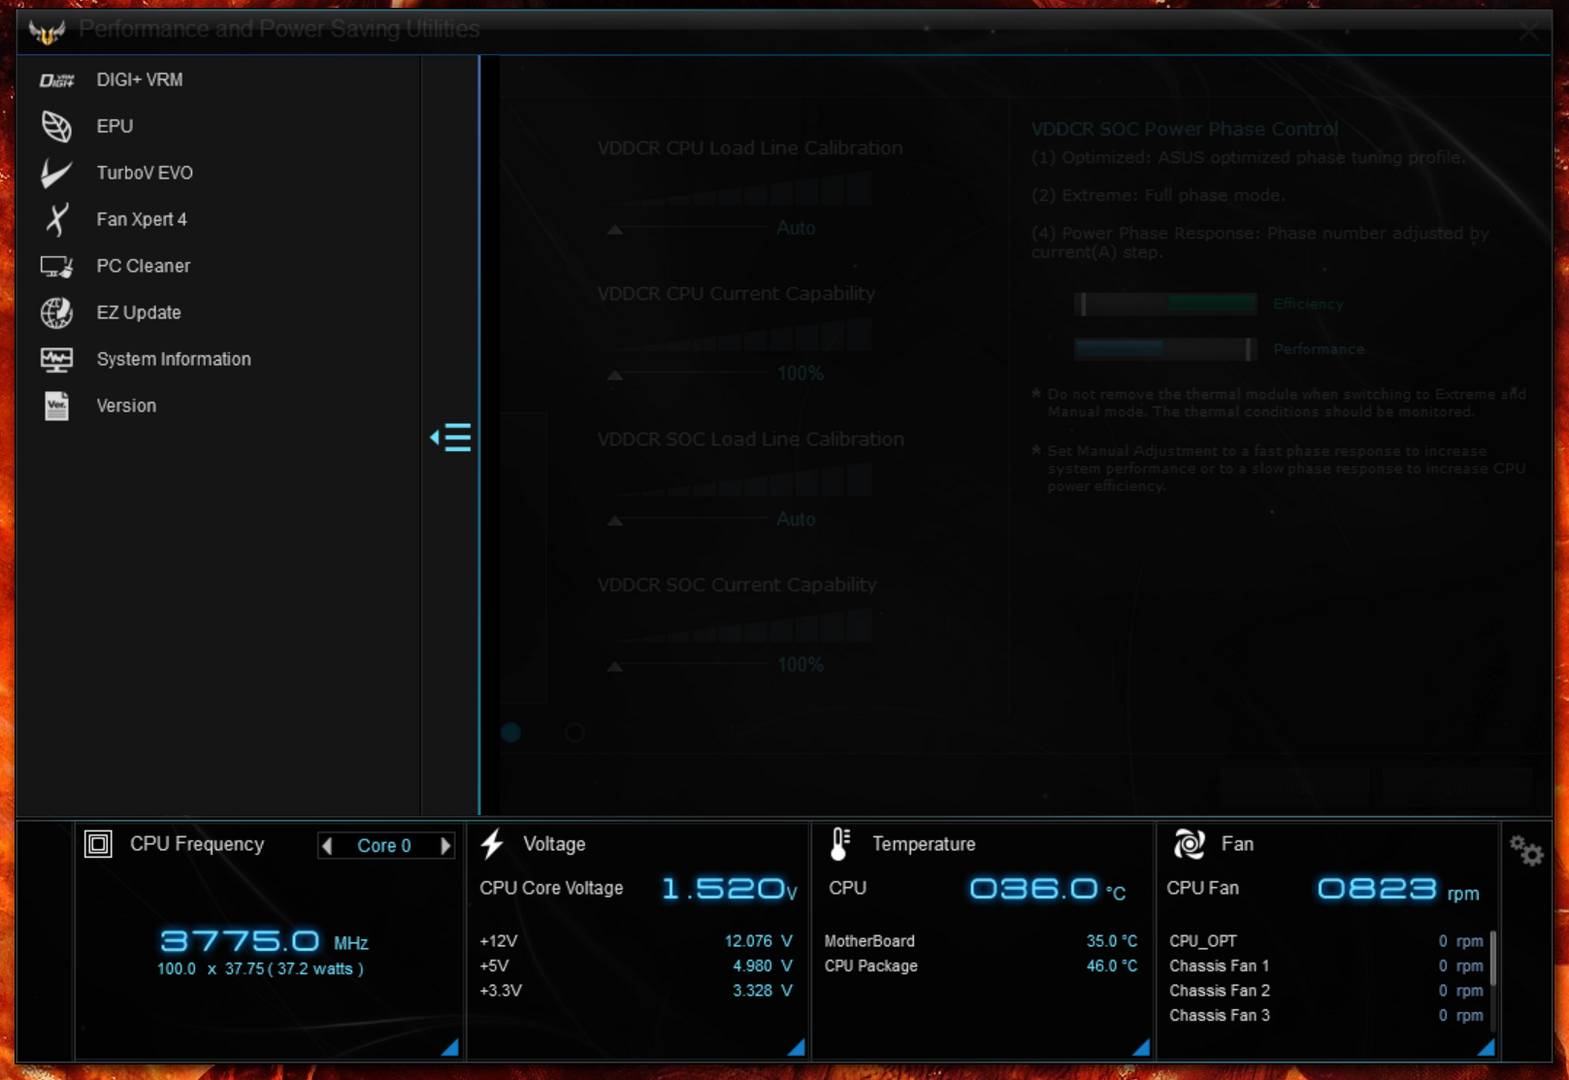Screen dimensions: 1569x1080
Task: Click the +12V voltage row
Action: click(x=636, y=941)
